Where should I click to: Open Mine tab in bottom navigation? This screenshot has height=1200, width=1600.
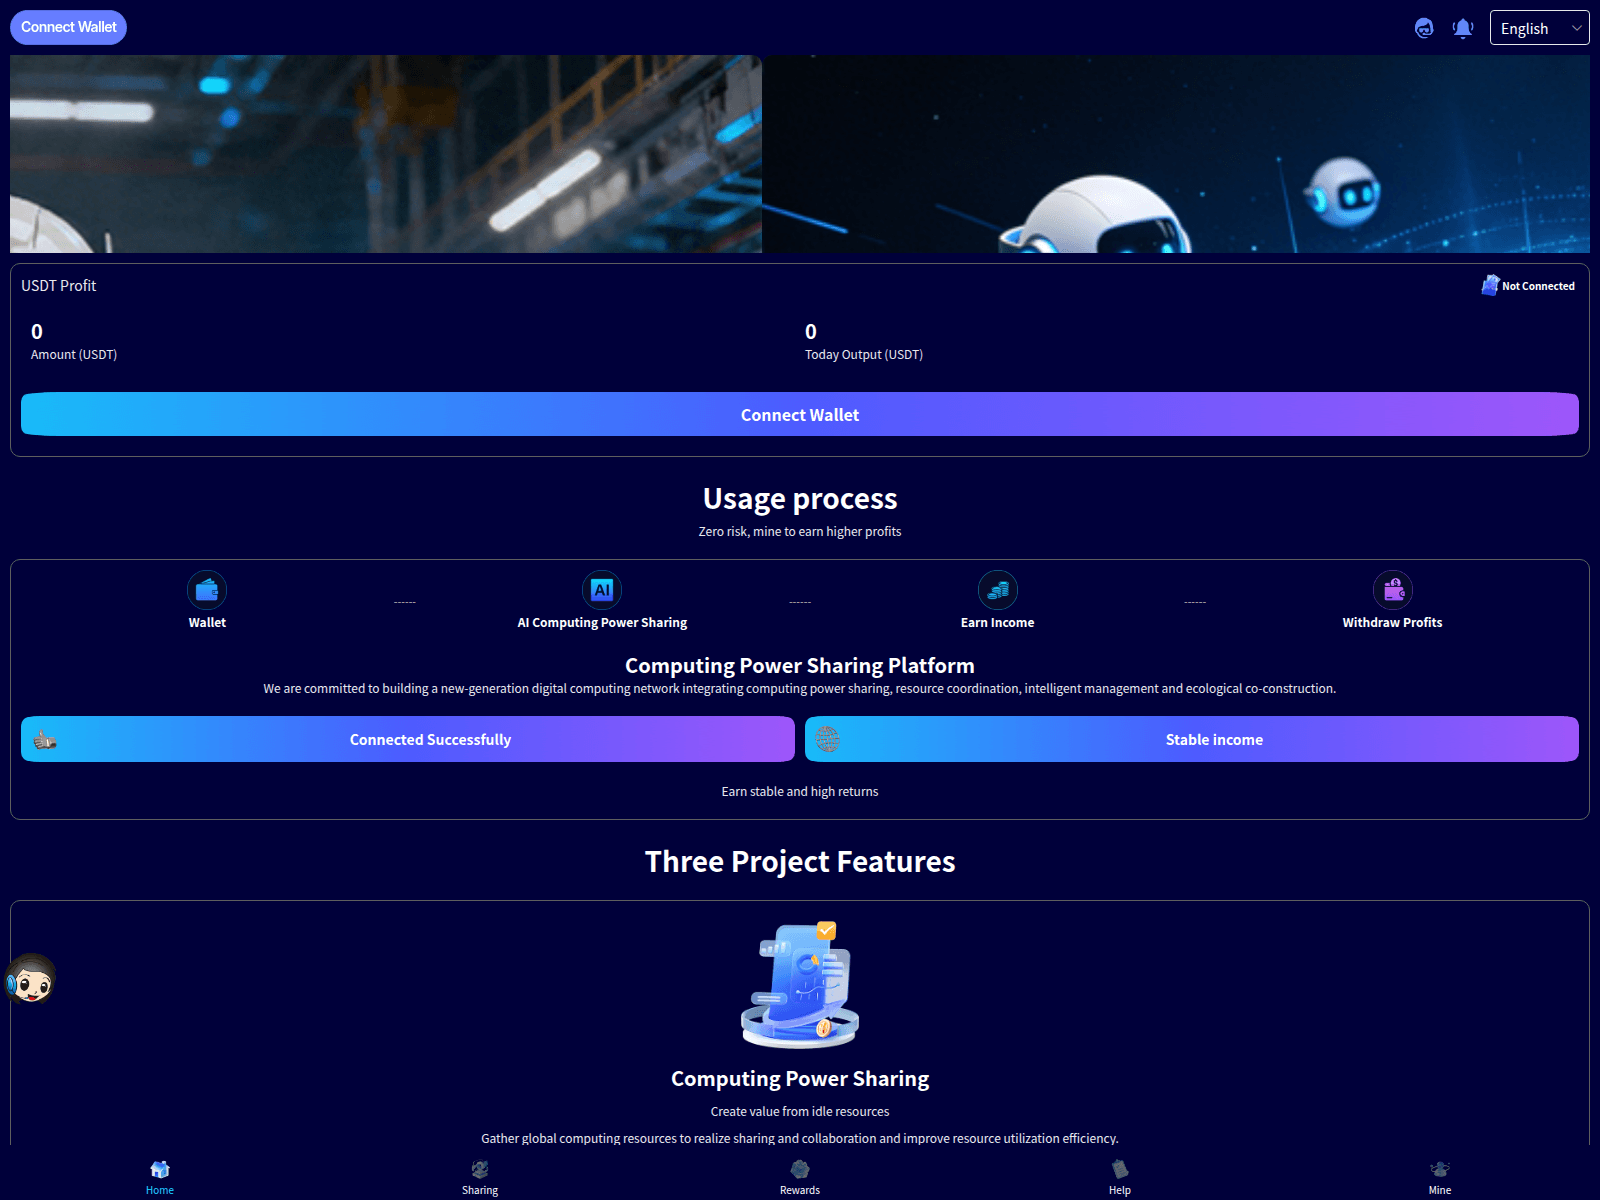1440,1177
